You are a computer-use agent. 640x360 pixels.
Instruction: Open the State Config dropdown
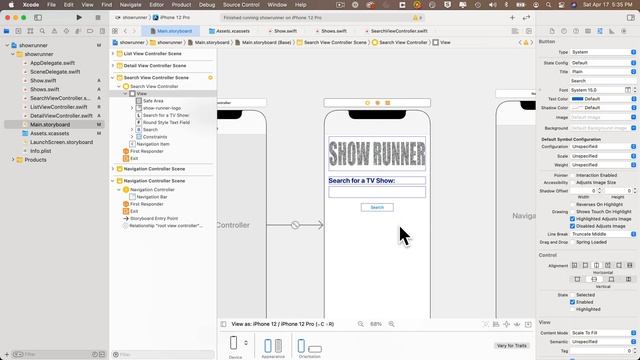pos(603,63)
